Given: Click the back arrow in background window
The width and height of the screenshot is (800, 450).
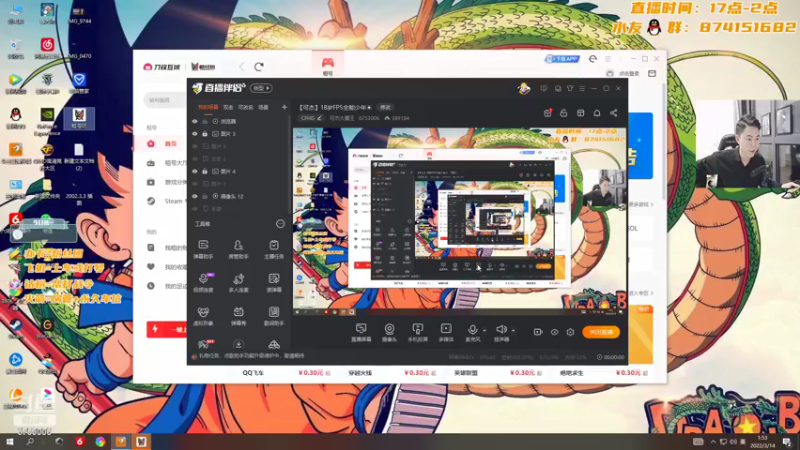Looking at the screenshot, I should [x=242, y=66].
